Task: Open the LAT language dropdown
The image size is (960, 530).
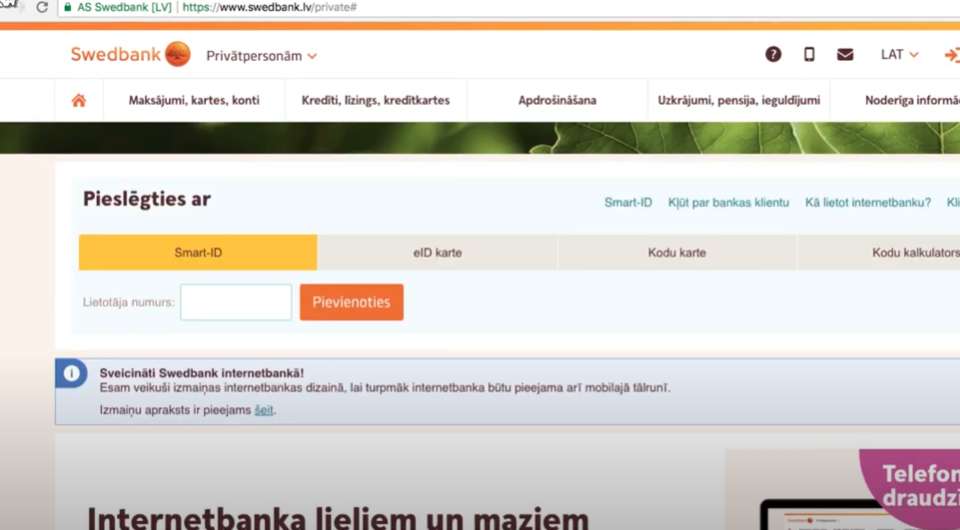Action: point(899,54)
